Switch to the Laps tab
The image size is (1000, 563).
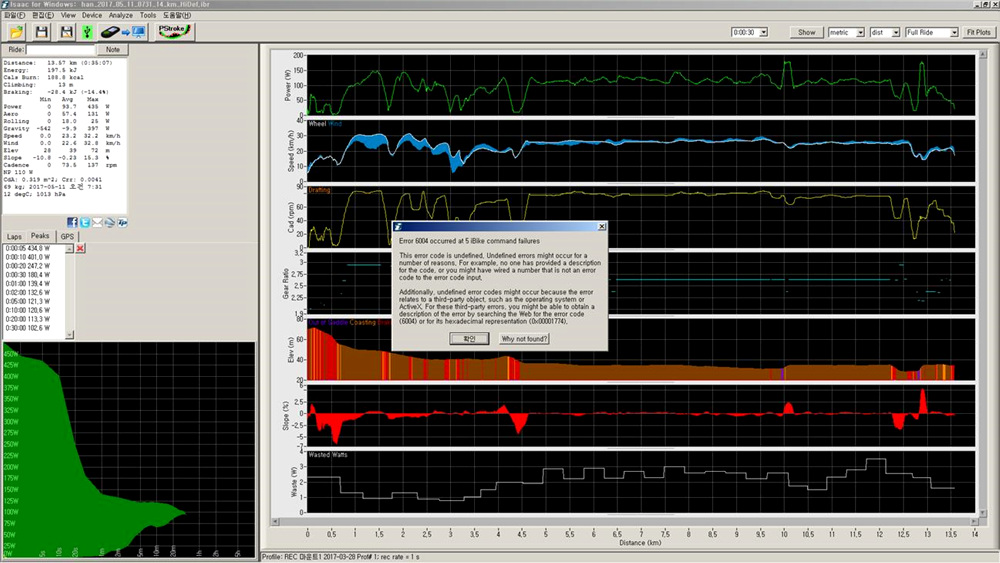point(14,236)
